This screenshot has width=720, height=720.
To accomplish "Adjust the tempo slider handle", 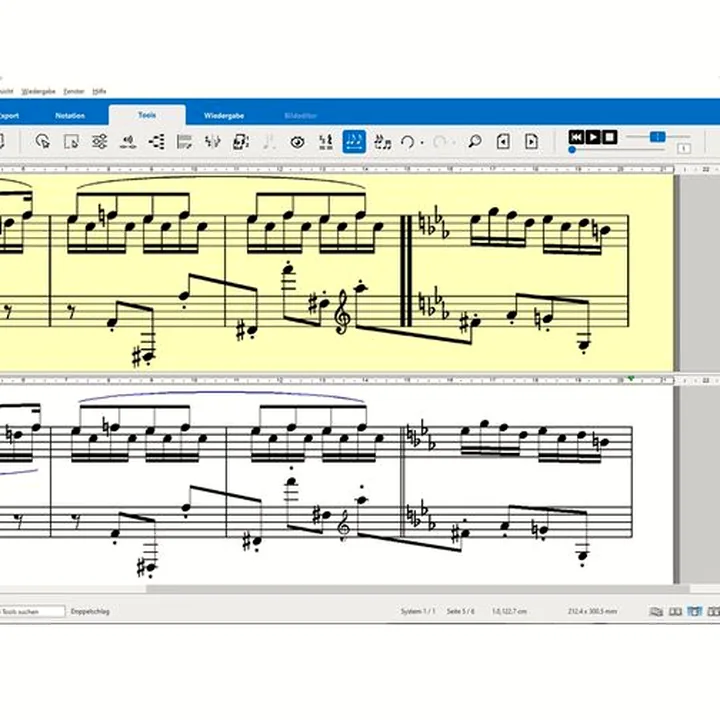I will coord(658,136).
